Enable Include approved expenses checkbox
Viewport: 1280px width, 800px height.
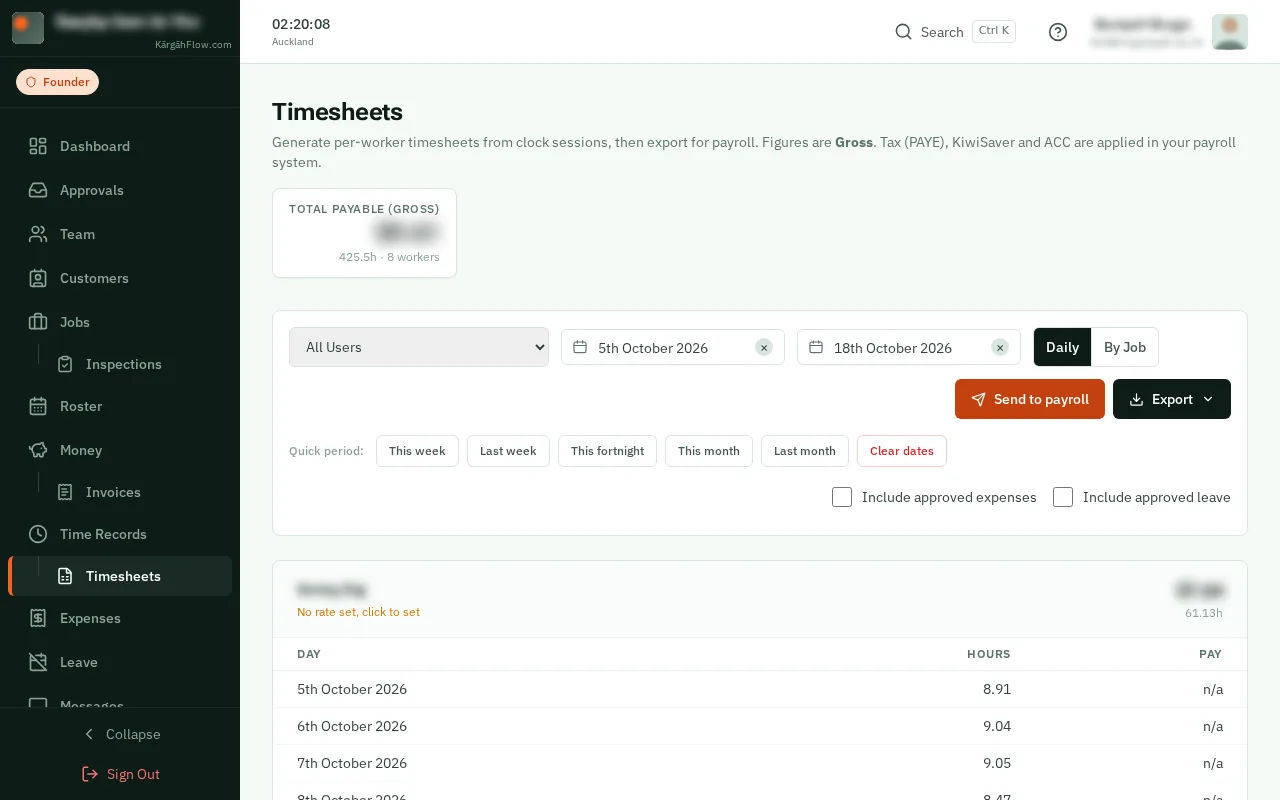(842, 497)
